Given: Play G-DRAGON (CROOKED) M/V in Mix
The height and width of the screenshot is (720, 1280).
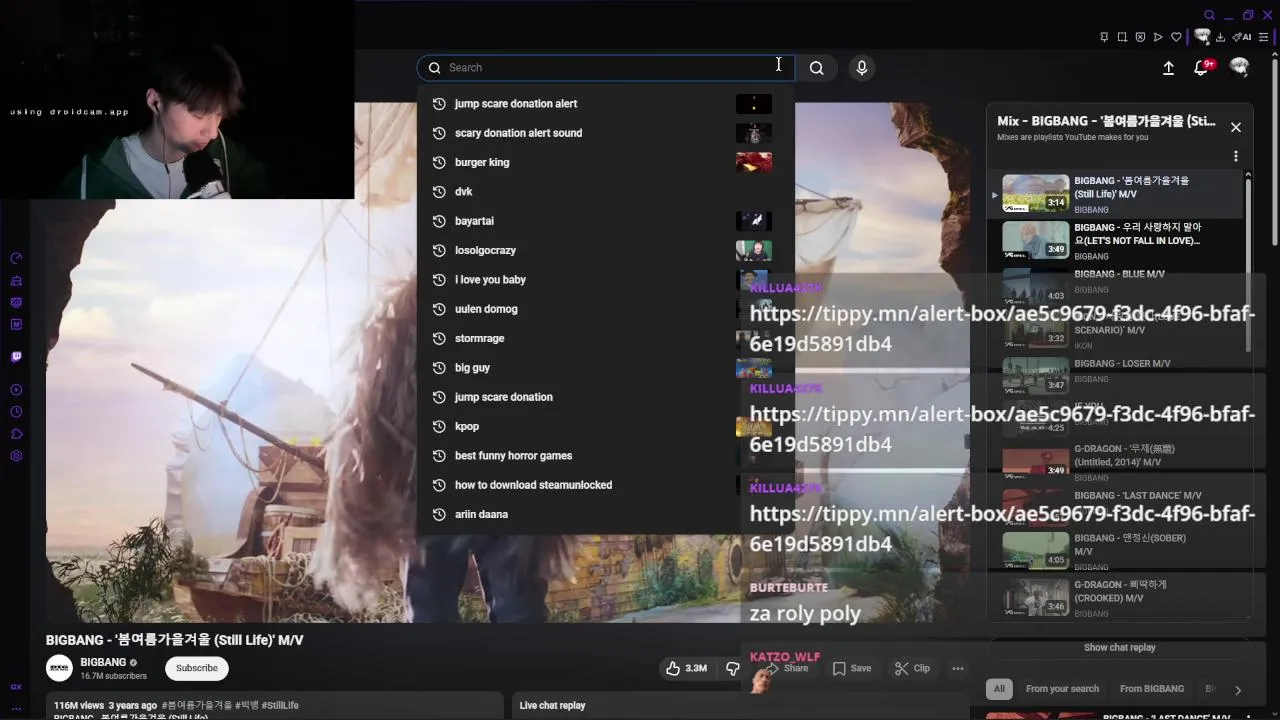Looking at the screenshot, I should pos(1114,597).
